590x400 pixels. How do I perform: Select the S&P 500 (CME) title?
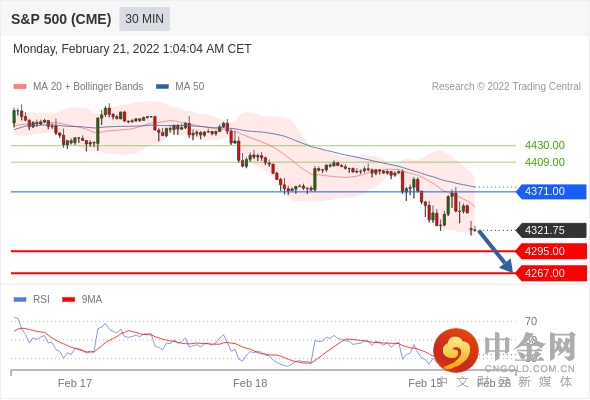61,19
